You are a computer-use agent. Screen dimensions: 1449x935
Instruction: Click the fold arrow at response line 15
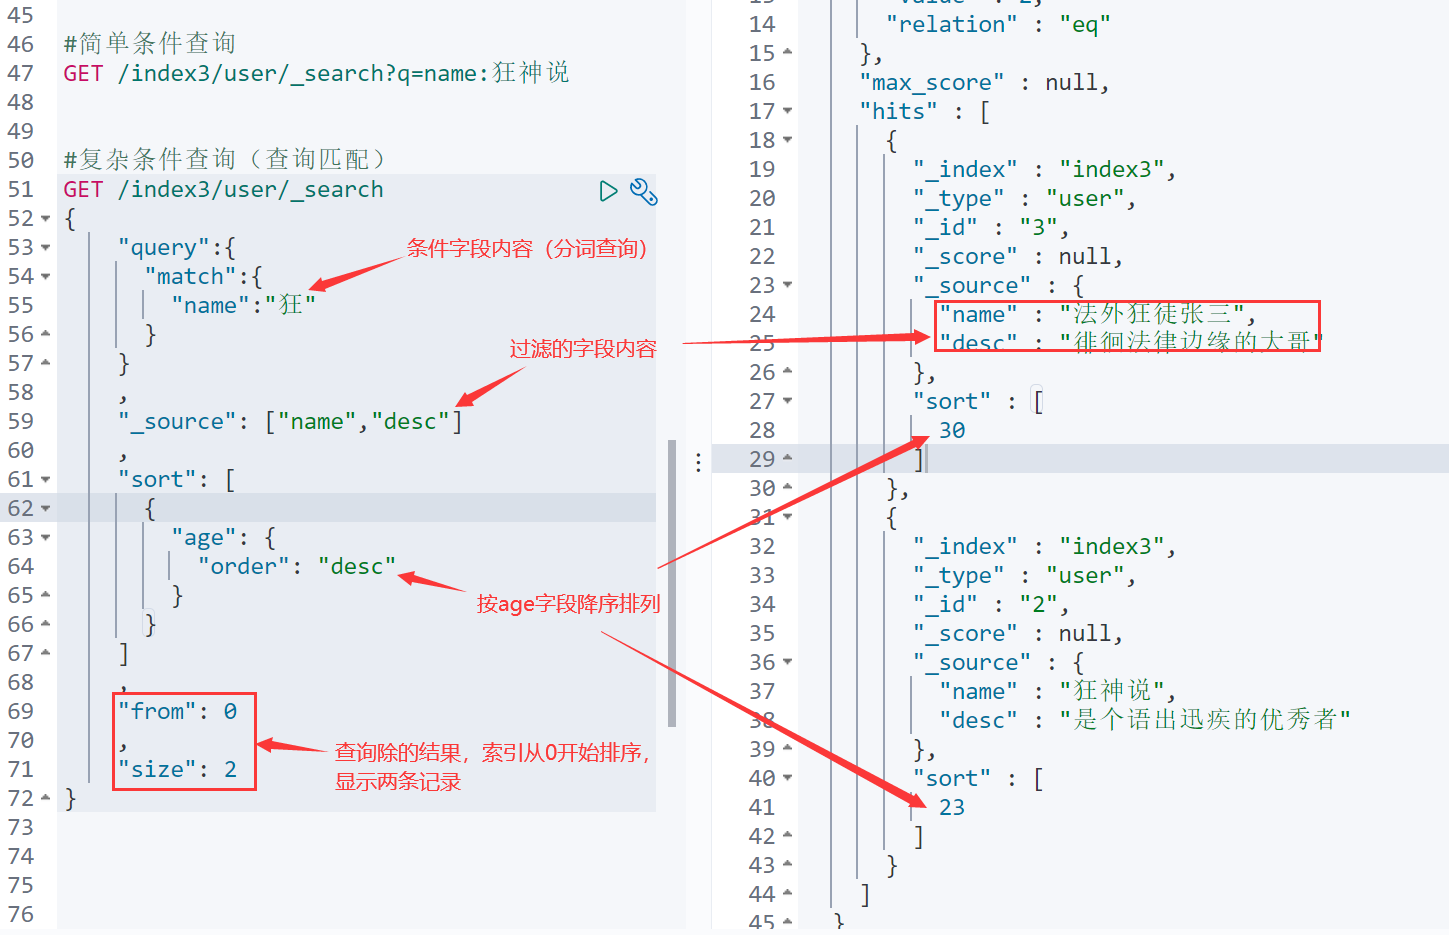(788, 52)
